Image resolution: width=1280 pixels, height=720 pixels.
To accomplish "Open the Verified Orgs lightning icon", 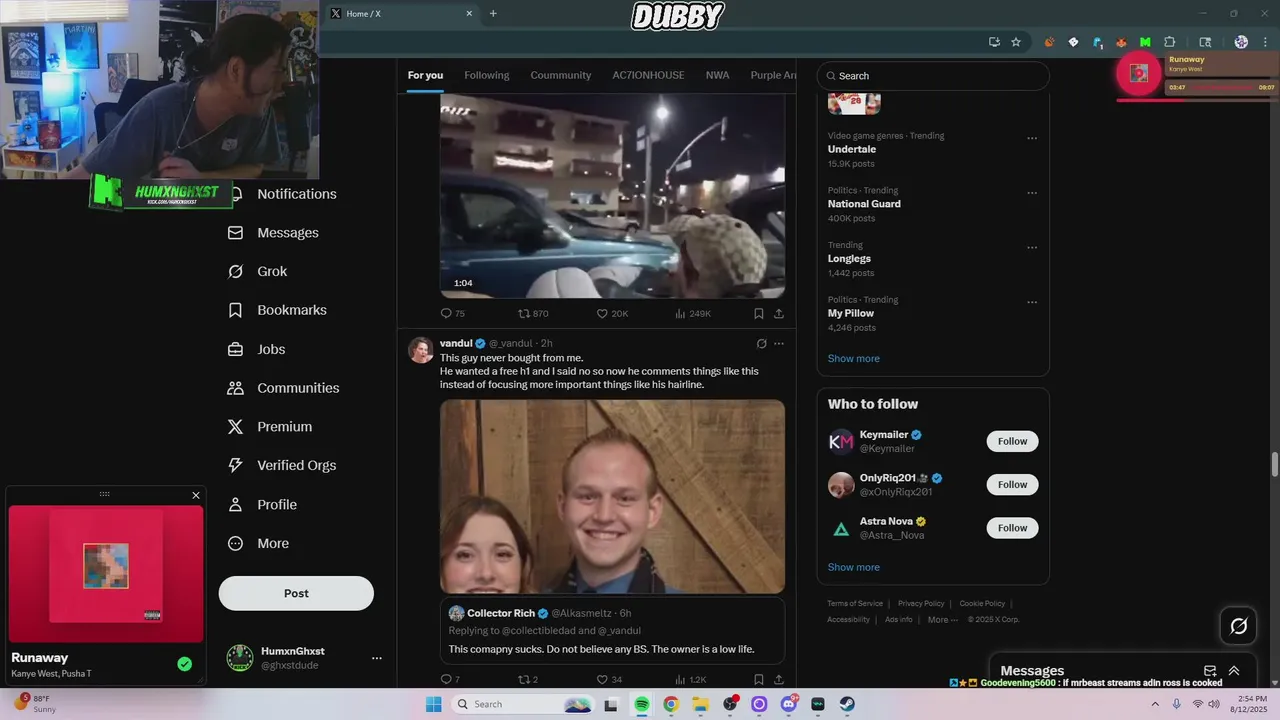I will tap(235, 465).
